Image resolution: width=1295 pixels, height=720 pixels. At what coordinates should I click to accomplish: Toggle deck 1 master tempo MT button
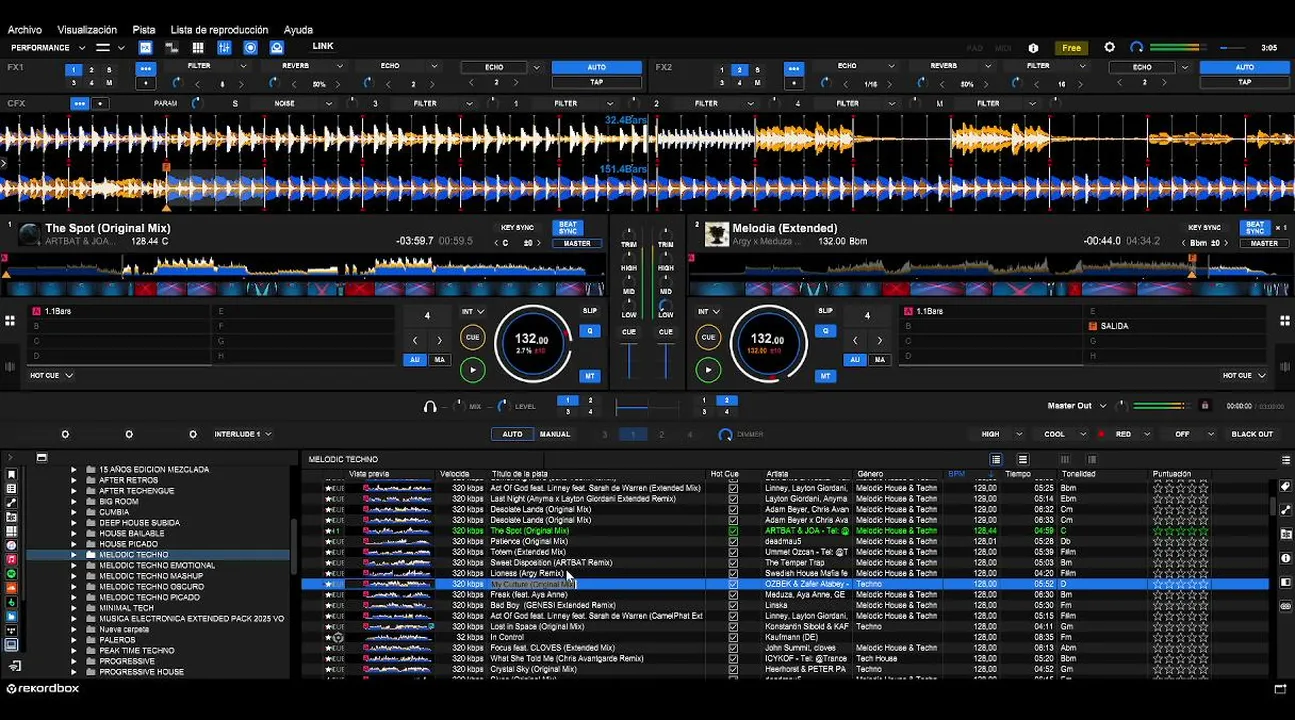pyautogui.click(x=590, y=376)
